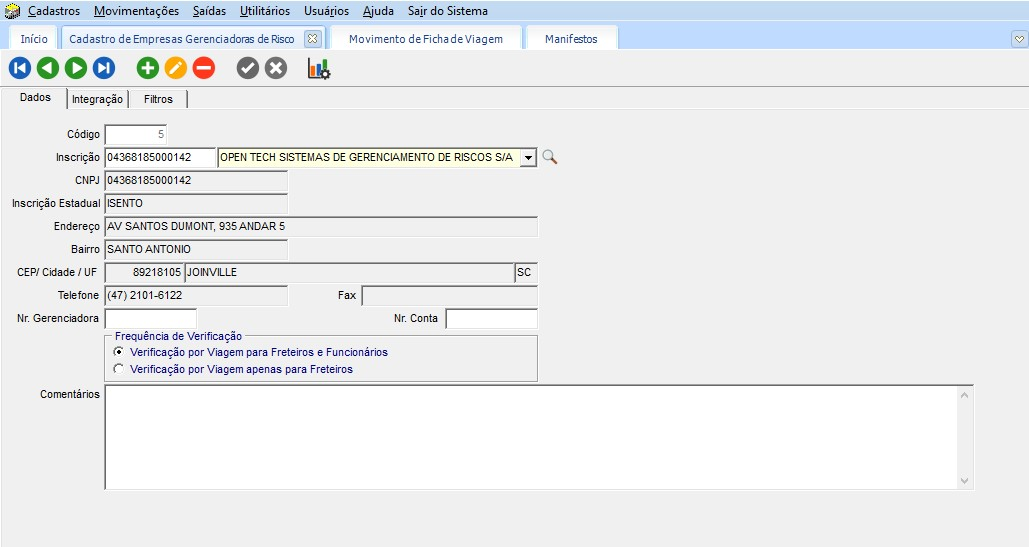Expand the company name combo box
Viewport: 1029px width, 547px height.
(x=528, y=157)
